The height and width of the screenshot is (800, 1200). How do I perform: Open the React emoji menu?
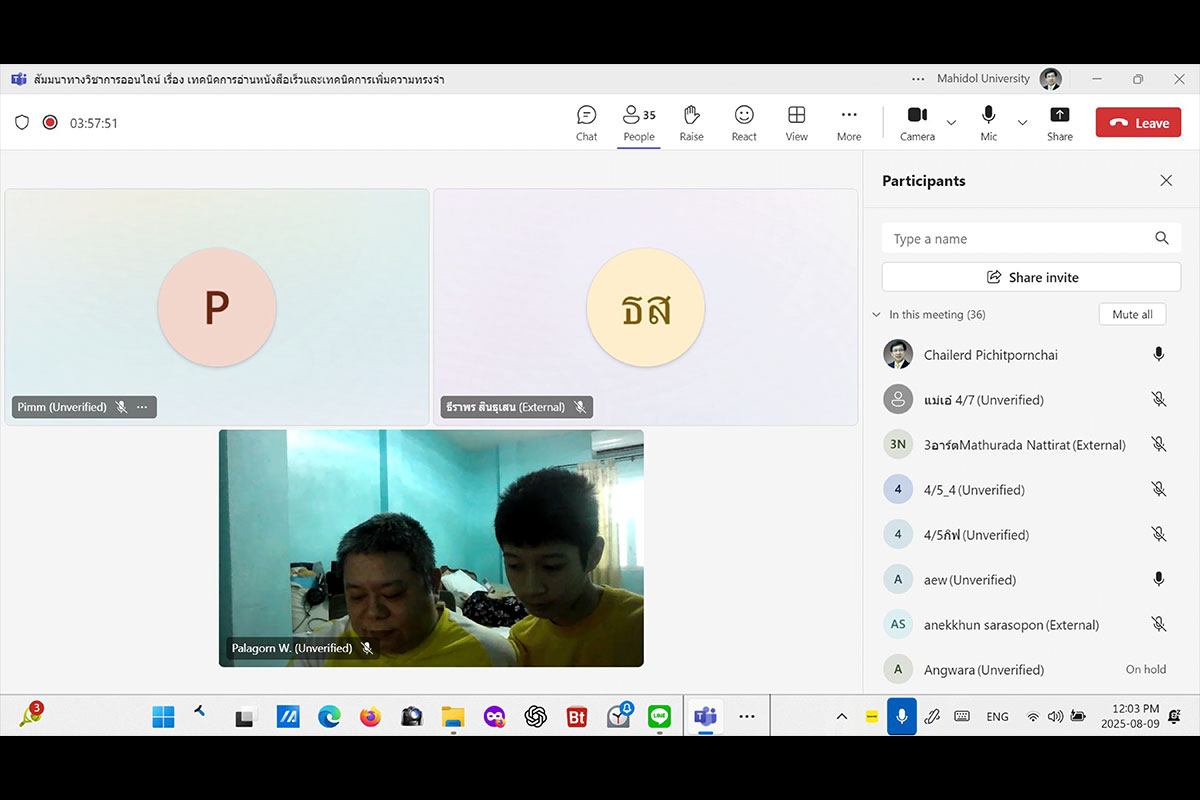click(744, 122)
